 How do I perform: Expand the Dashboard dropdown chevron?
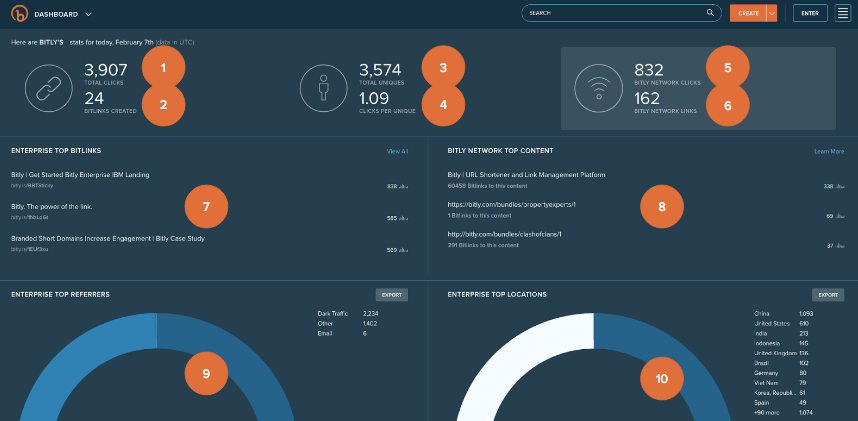pyautogui.click(x=88, y=14)
